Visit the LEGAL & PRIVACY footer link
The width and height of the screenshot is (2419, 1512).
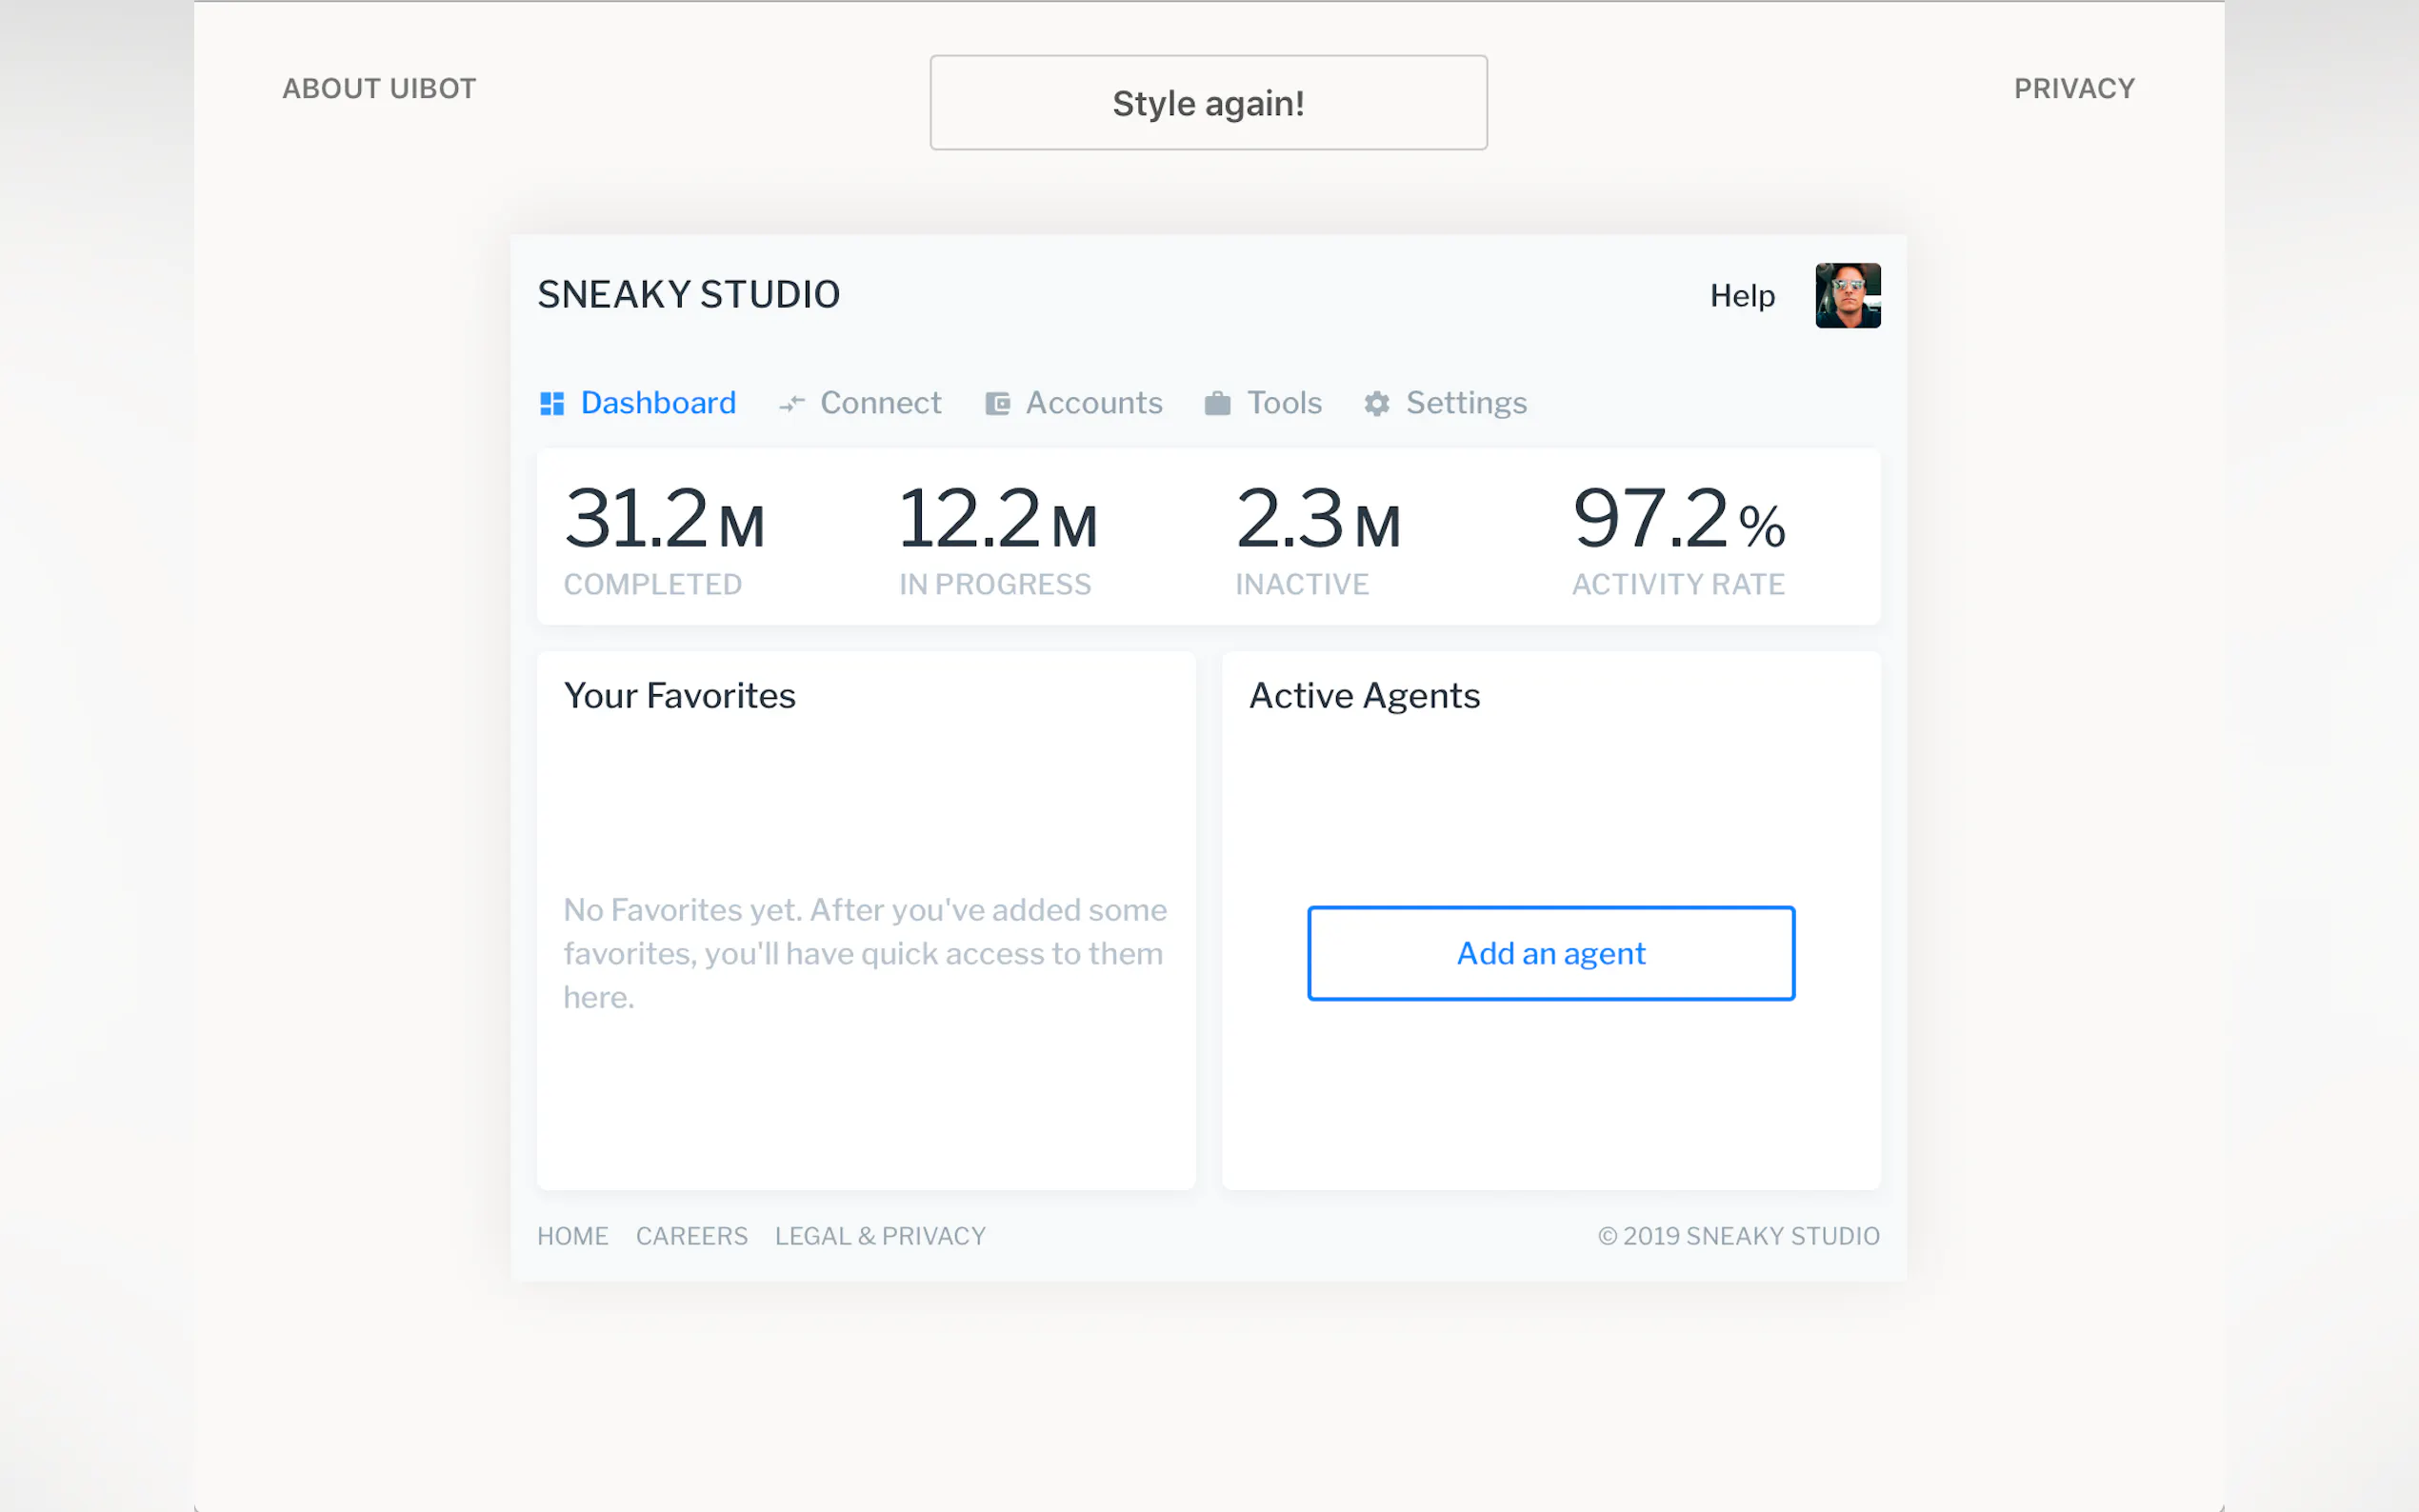coord(880,1236)
